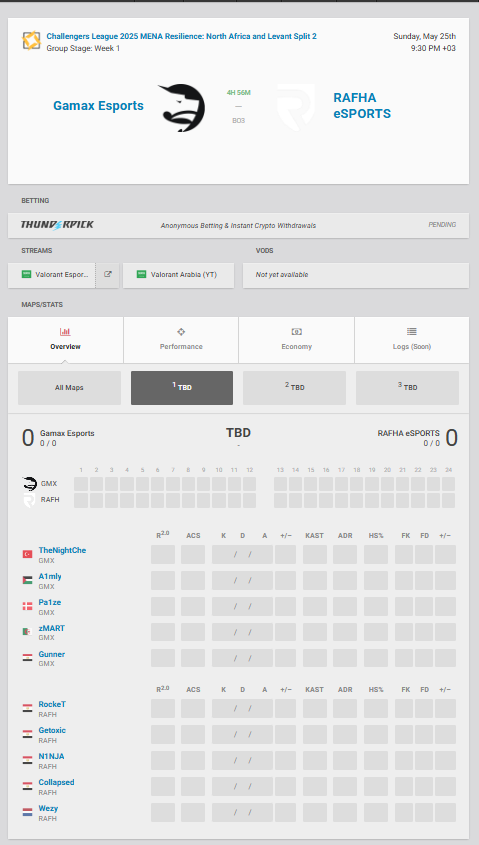Click Pa1ze's country flag
Image resolution: width=479 pixels, height=845 pixels.
[x=27, y=606]
